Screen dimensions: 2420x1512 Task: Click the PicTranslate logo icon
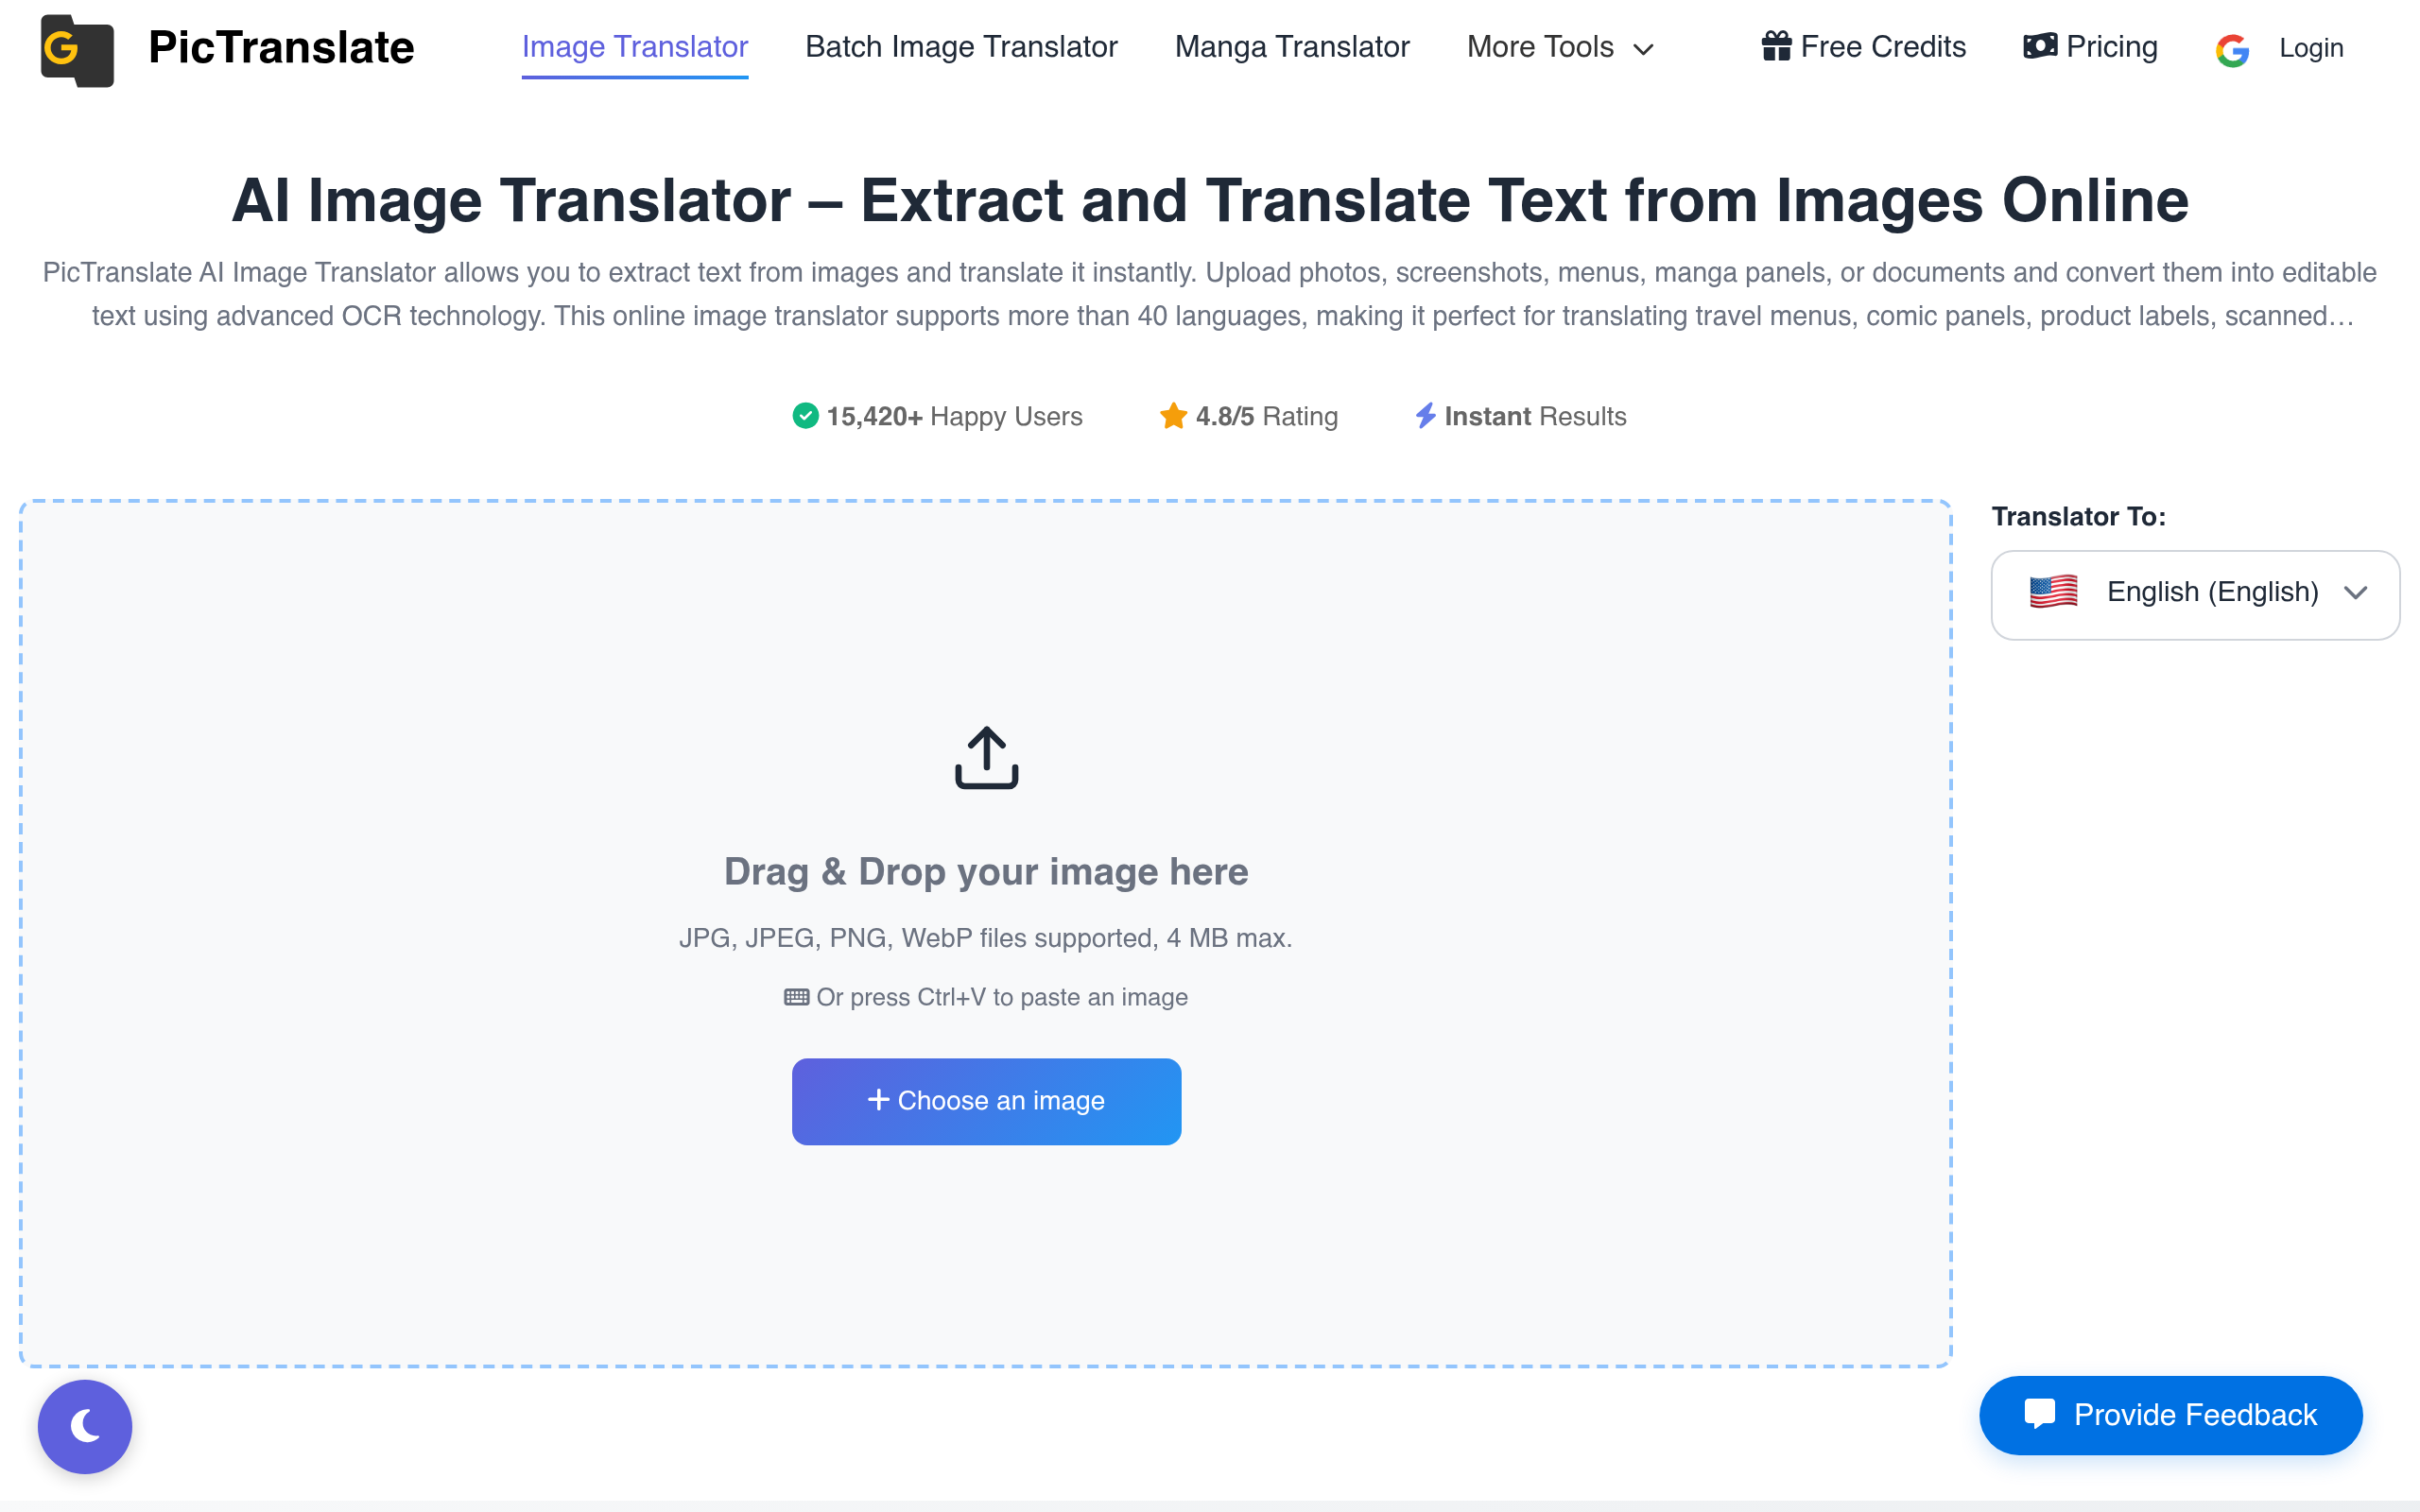[x=77, y=49]
